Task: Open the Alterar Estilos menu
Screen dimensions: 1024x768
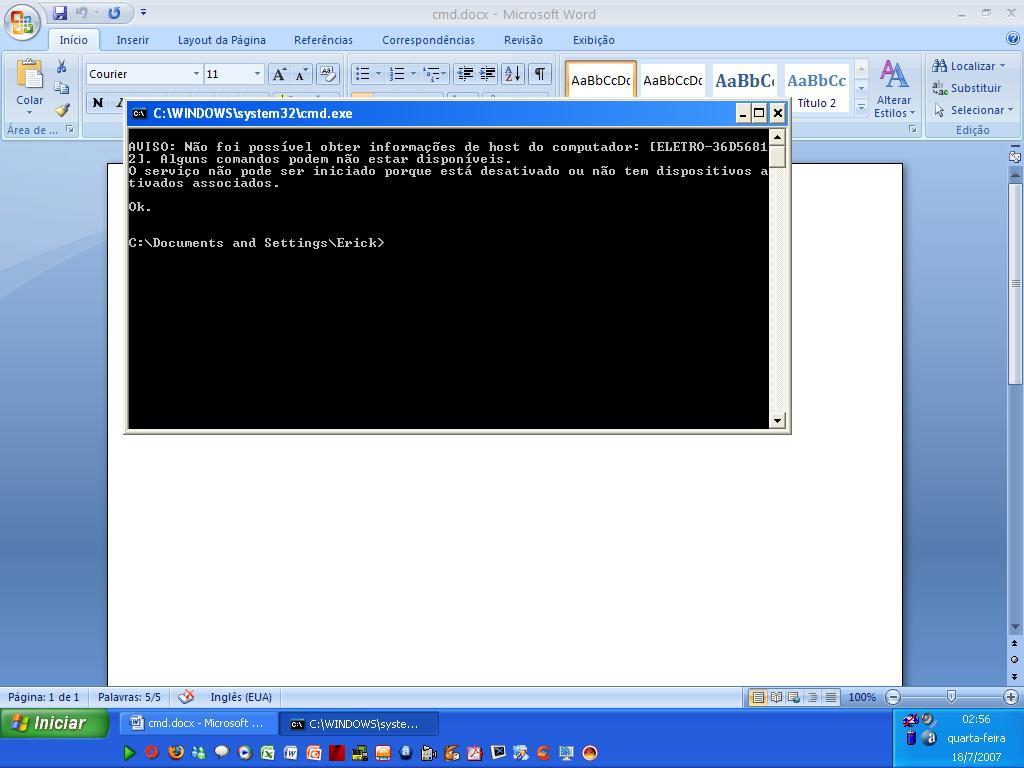Action: pos(894,89)
